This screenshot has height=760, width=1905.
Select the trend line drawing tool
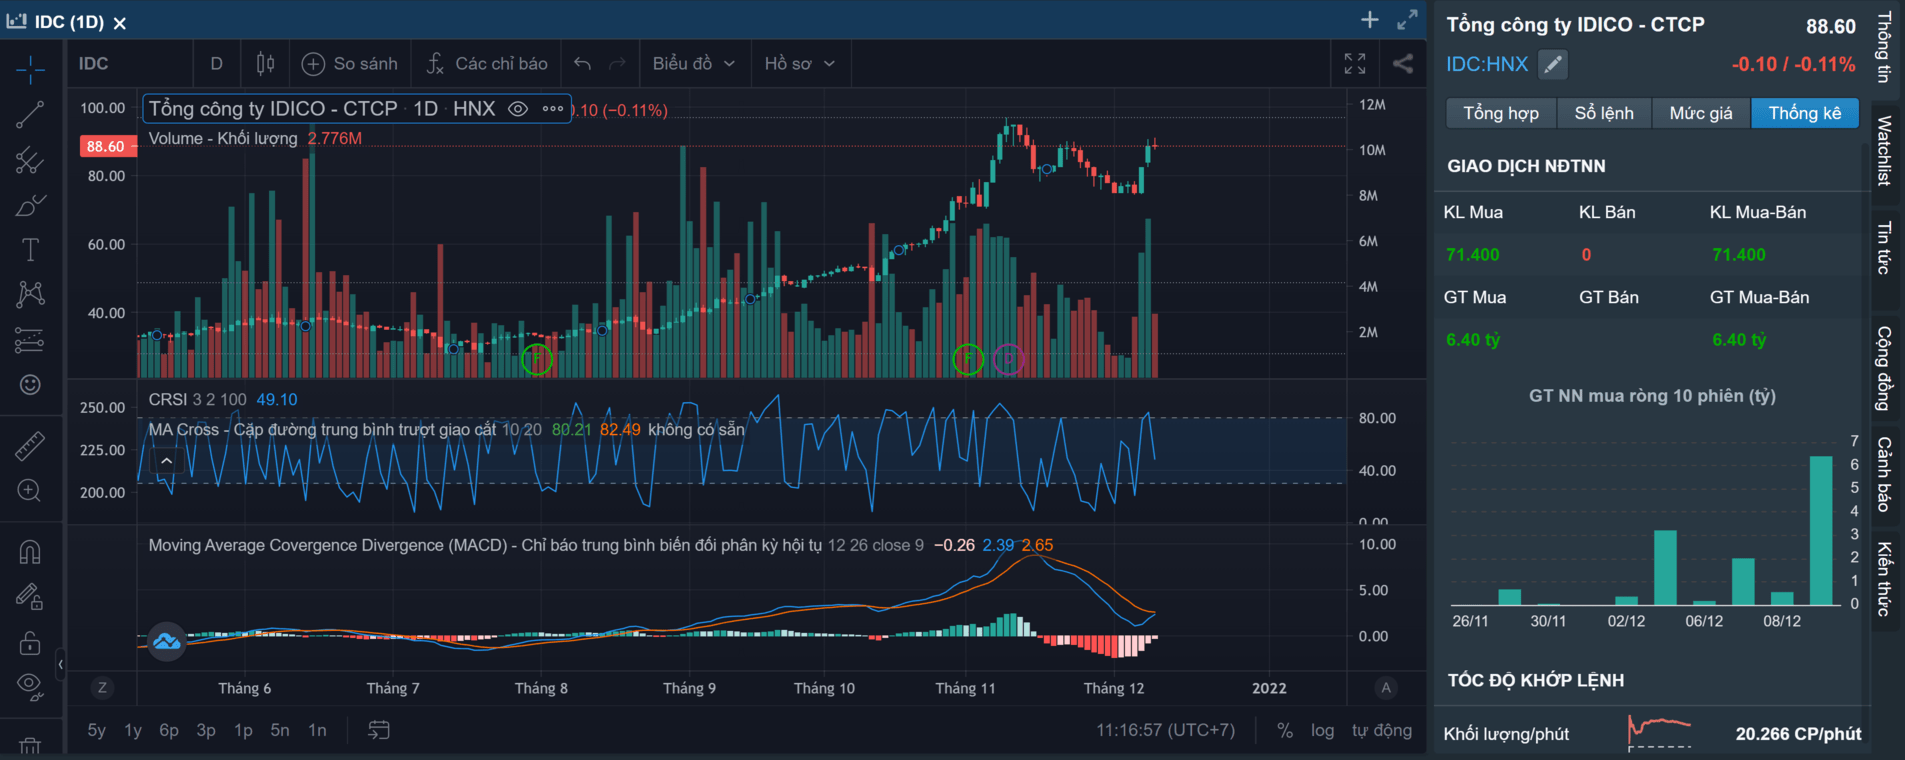coord(30,114)
